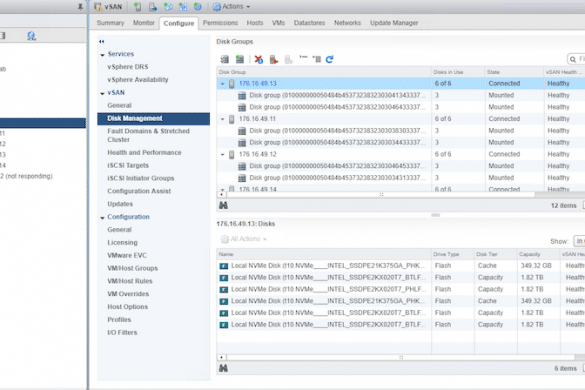Click the binoculars Find icon under Disk Groups table

[x=223, y=205]
